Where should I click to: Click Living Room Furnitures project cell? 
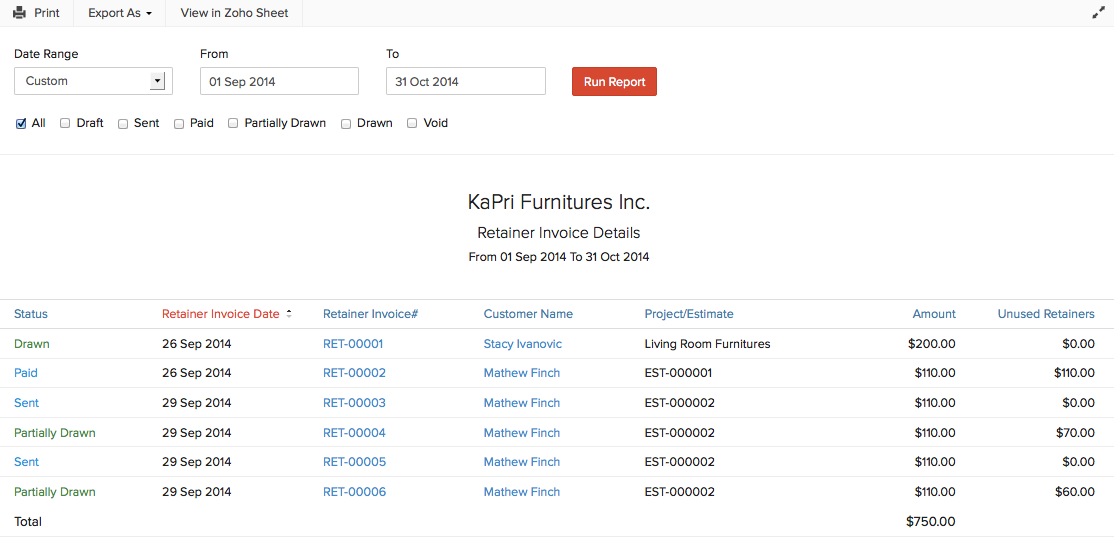707,344
